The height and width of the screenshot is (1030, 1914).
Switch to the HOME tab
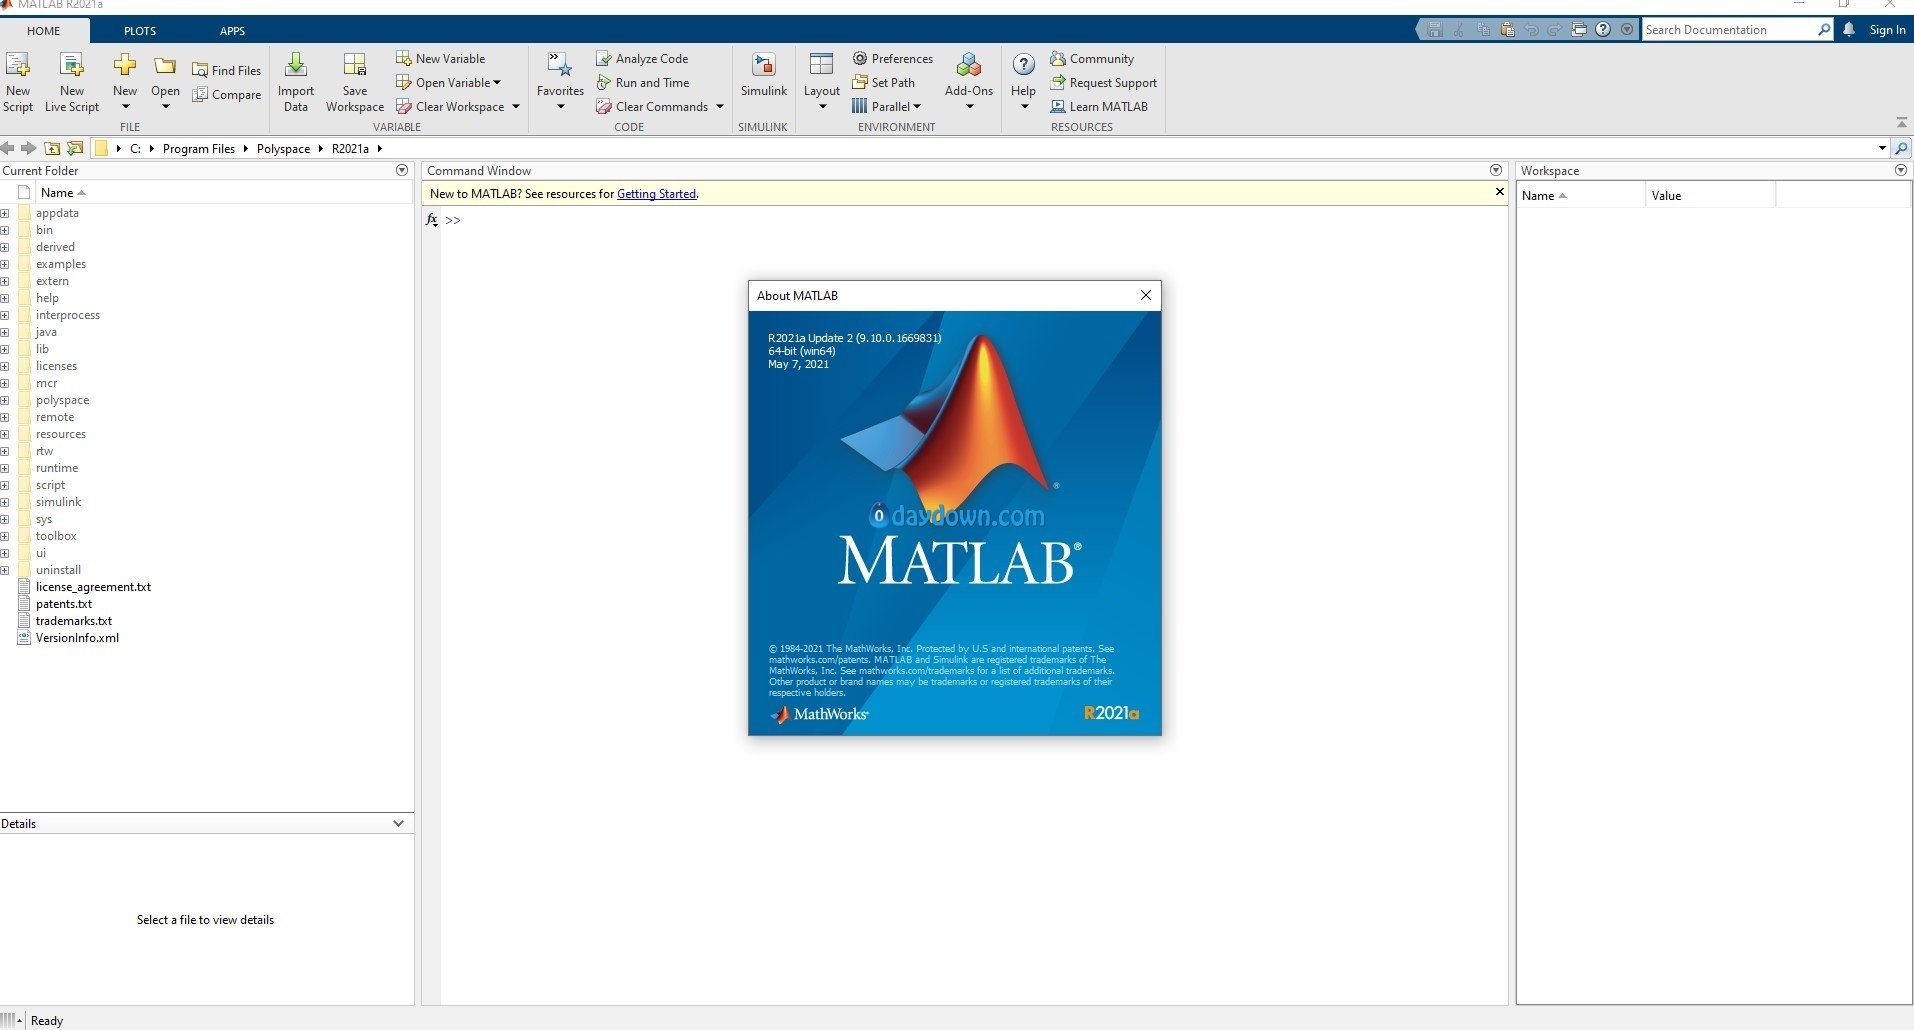coord(44,31)
